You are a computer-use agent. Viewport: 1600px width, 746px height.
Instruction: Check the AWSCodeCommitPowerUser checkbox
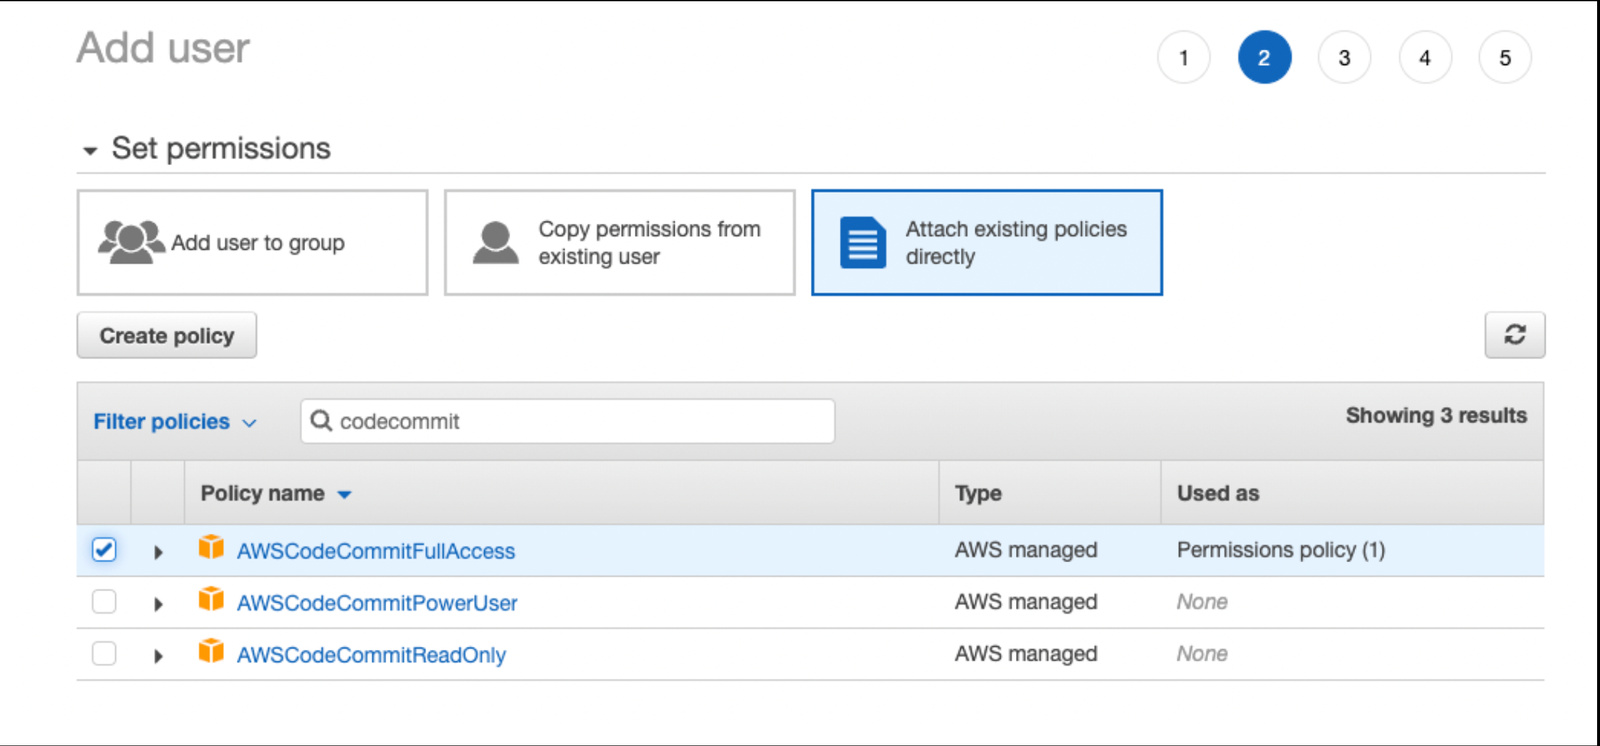pyautogui.click(x=104, y=601)
